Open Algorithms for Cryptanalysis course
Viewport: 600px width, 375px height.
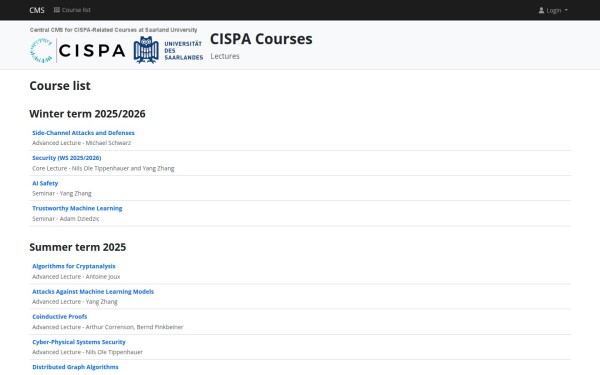tap(74, 266)
